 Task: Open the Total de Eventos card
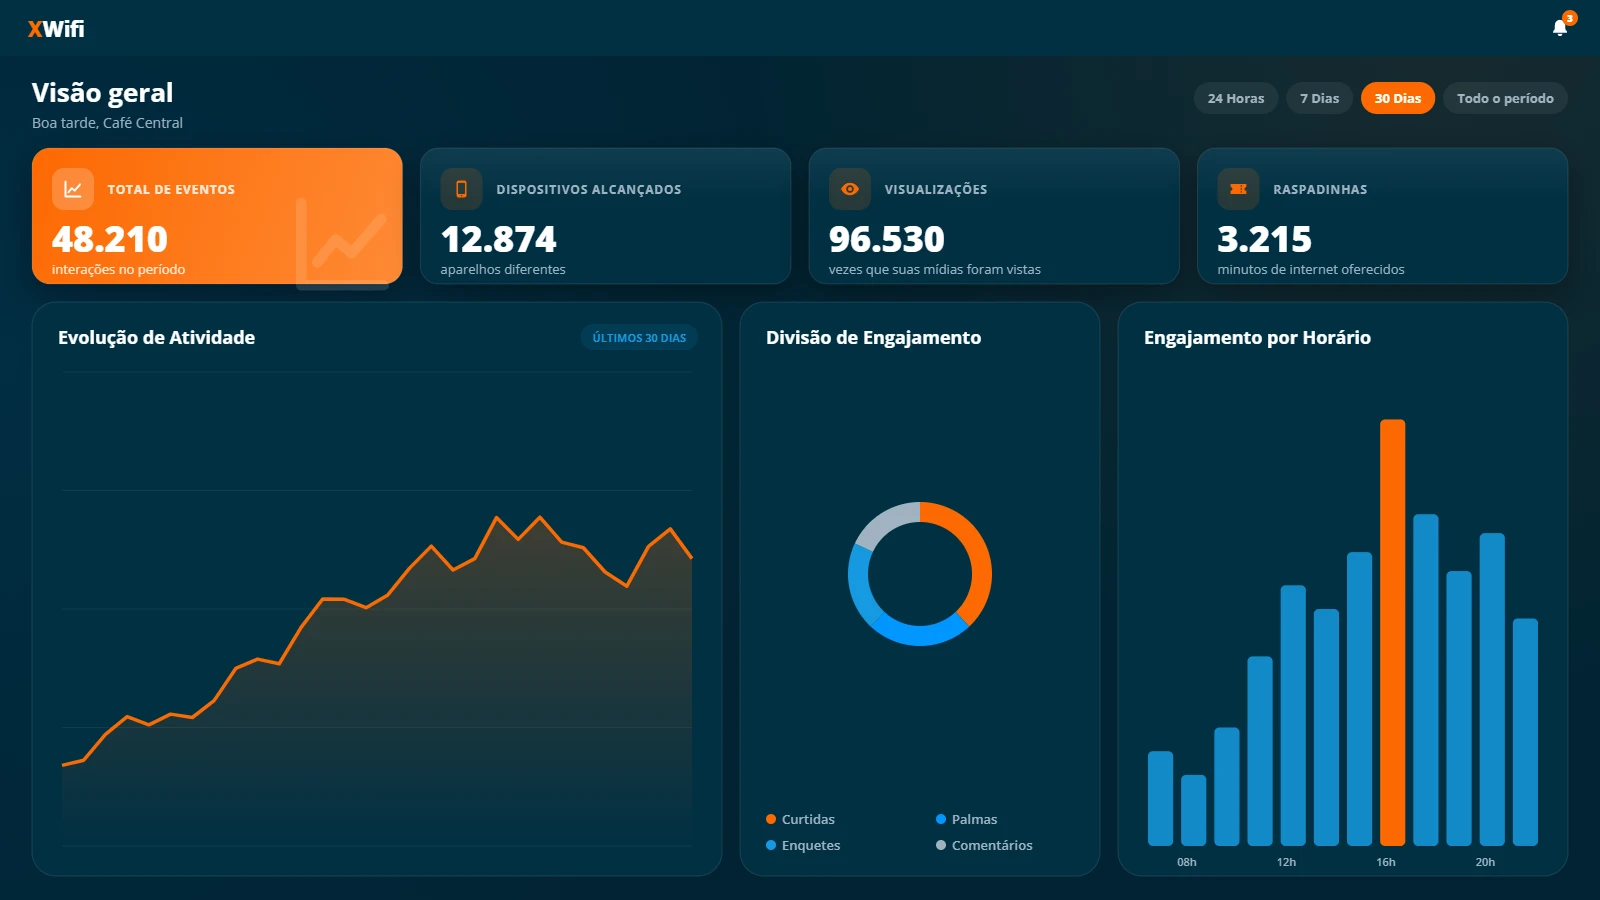pos(217,216)
